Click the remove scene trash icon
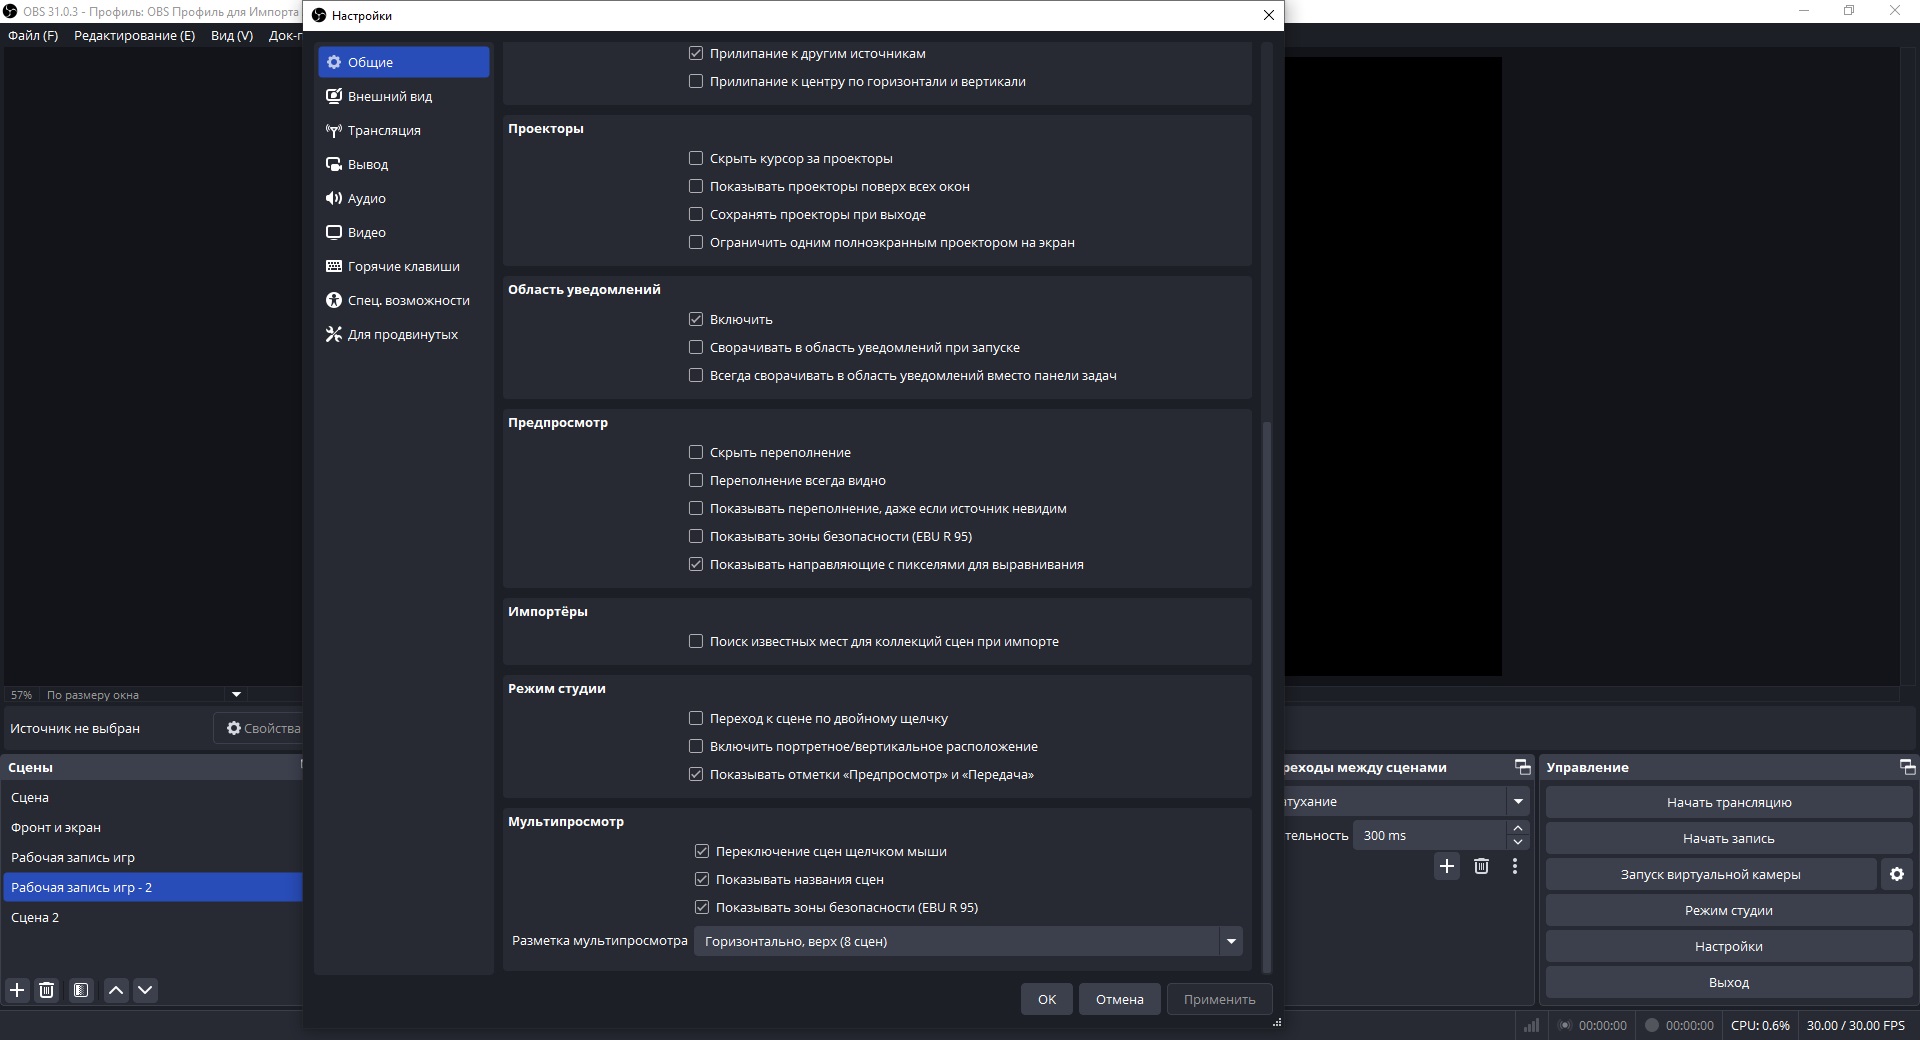 (x=46, y=990)
